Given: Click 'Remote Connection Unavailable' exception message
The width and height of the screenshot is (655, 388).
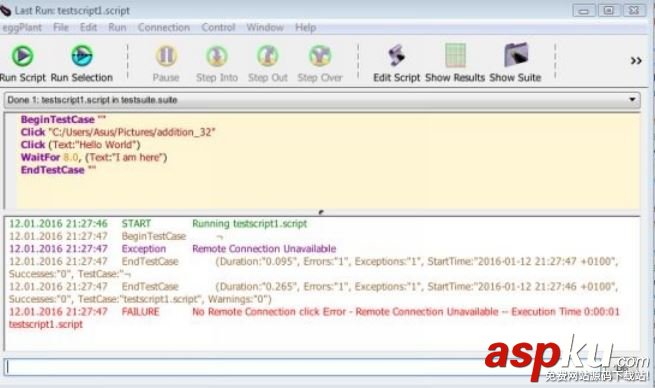Looking at the screenshot, I should click(x=264, y=249).
